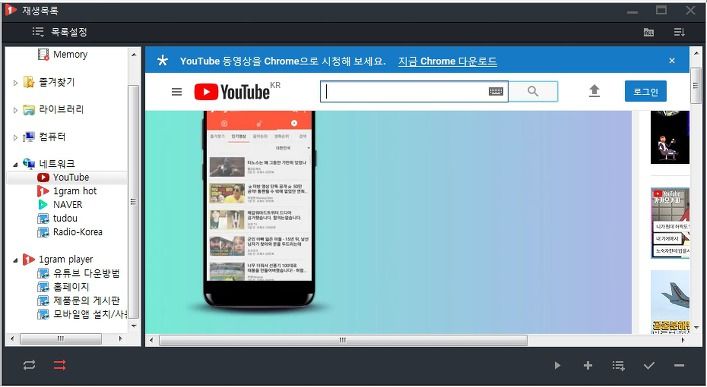The image size is (707, 387).
Task: Open the 제품문의 게시판 entry
Action: coord(87,300)
